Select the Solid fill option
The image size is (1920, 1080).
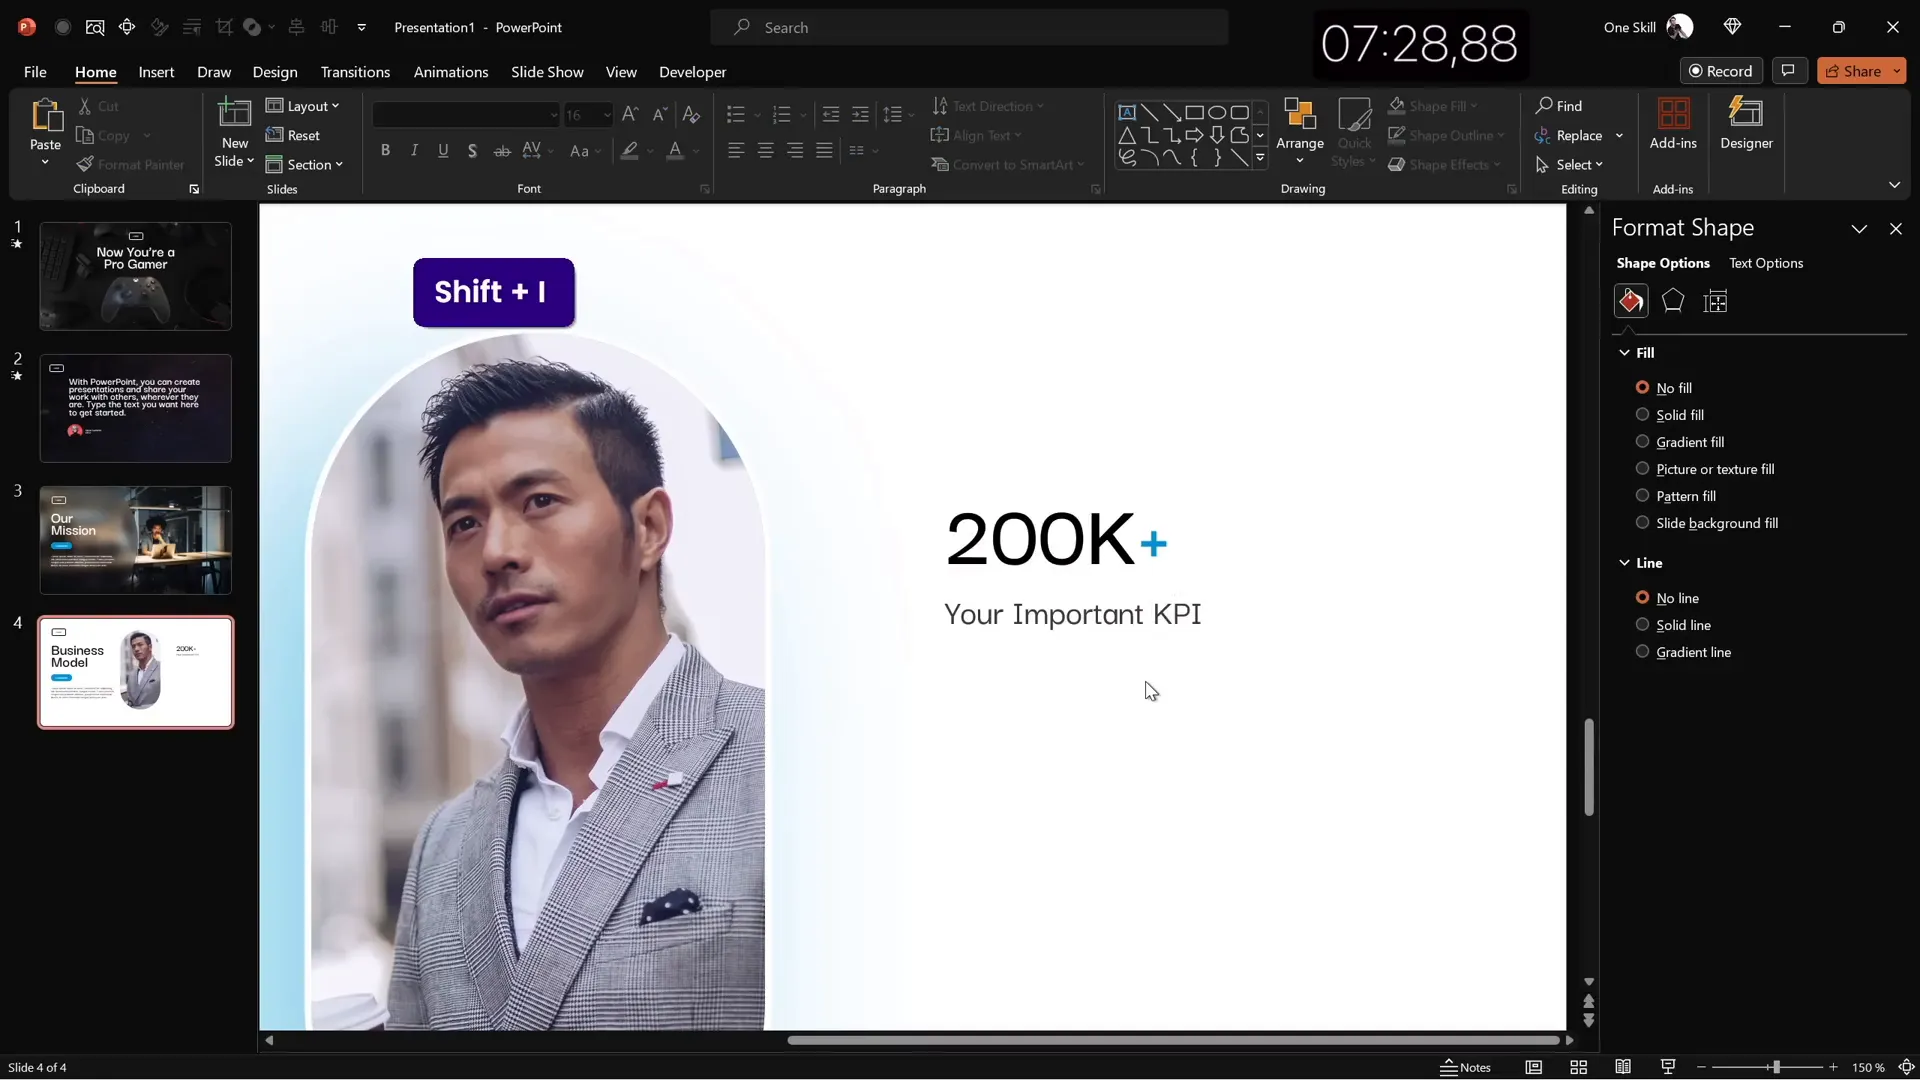pyautogui.click(x=1642, y=414)
